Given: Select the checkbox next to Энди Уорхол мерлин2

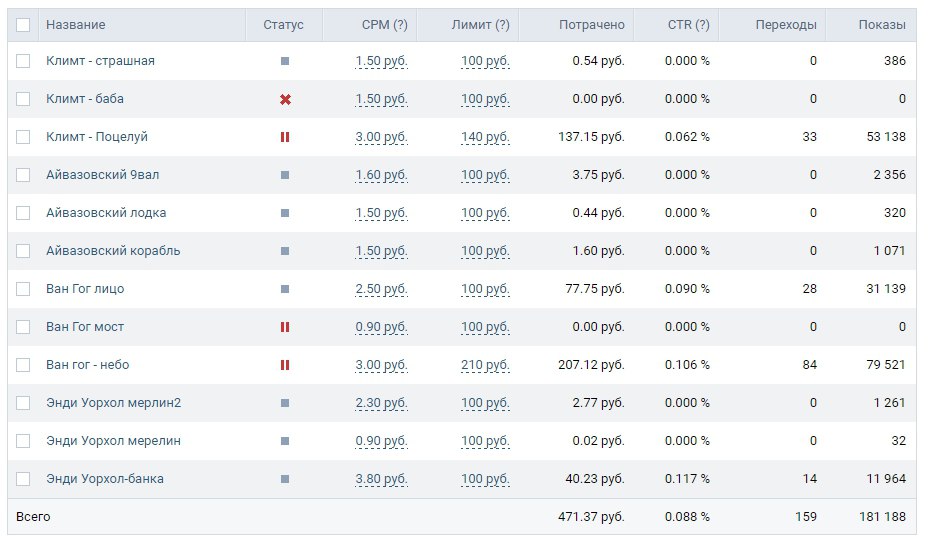Looking at the screenshot, I should coord(23,403).
